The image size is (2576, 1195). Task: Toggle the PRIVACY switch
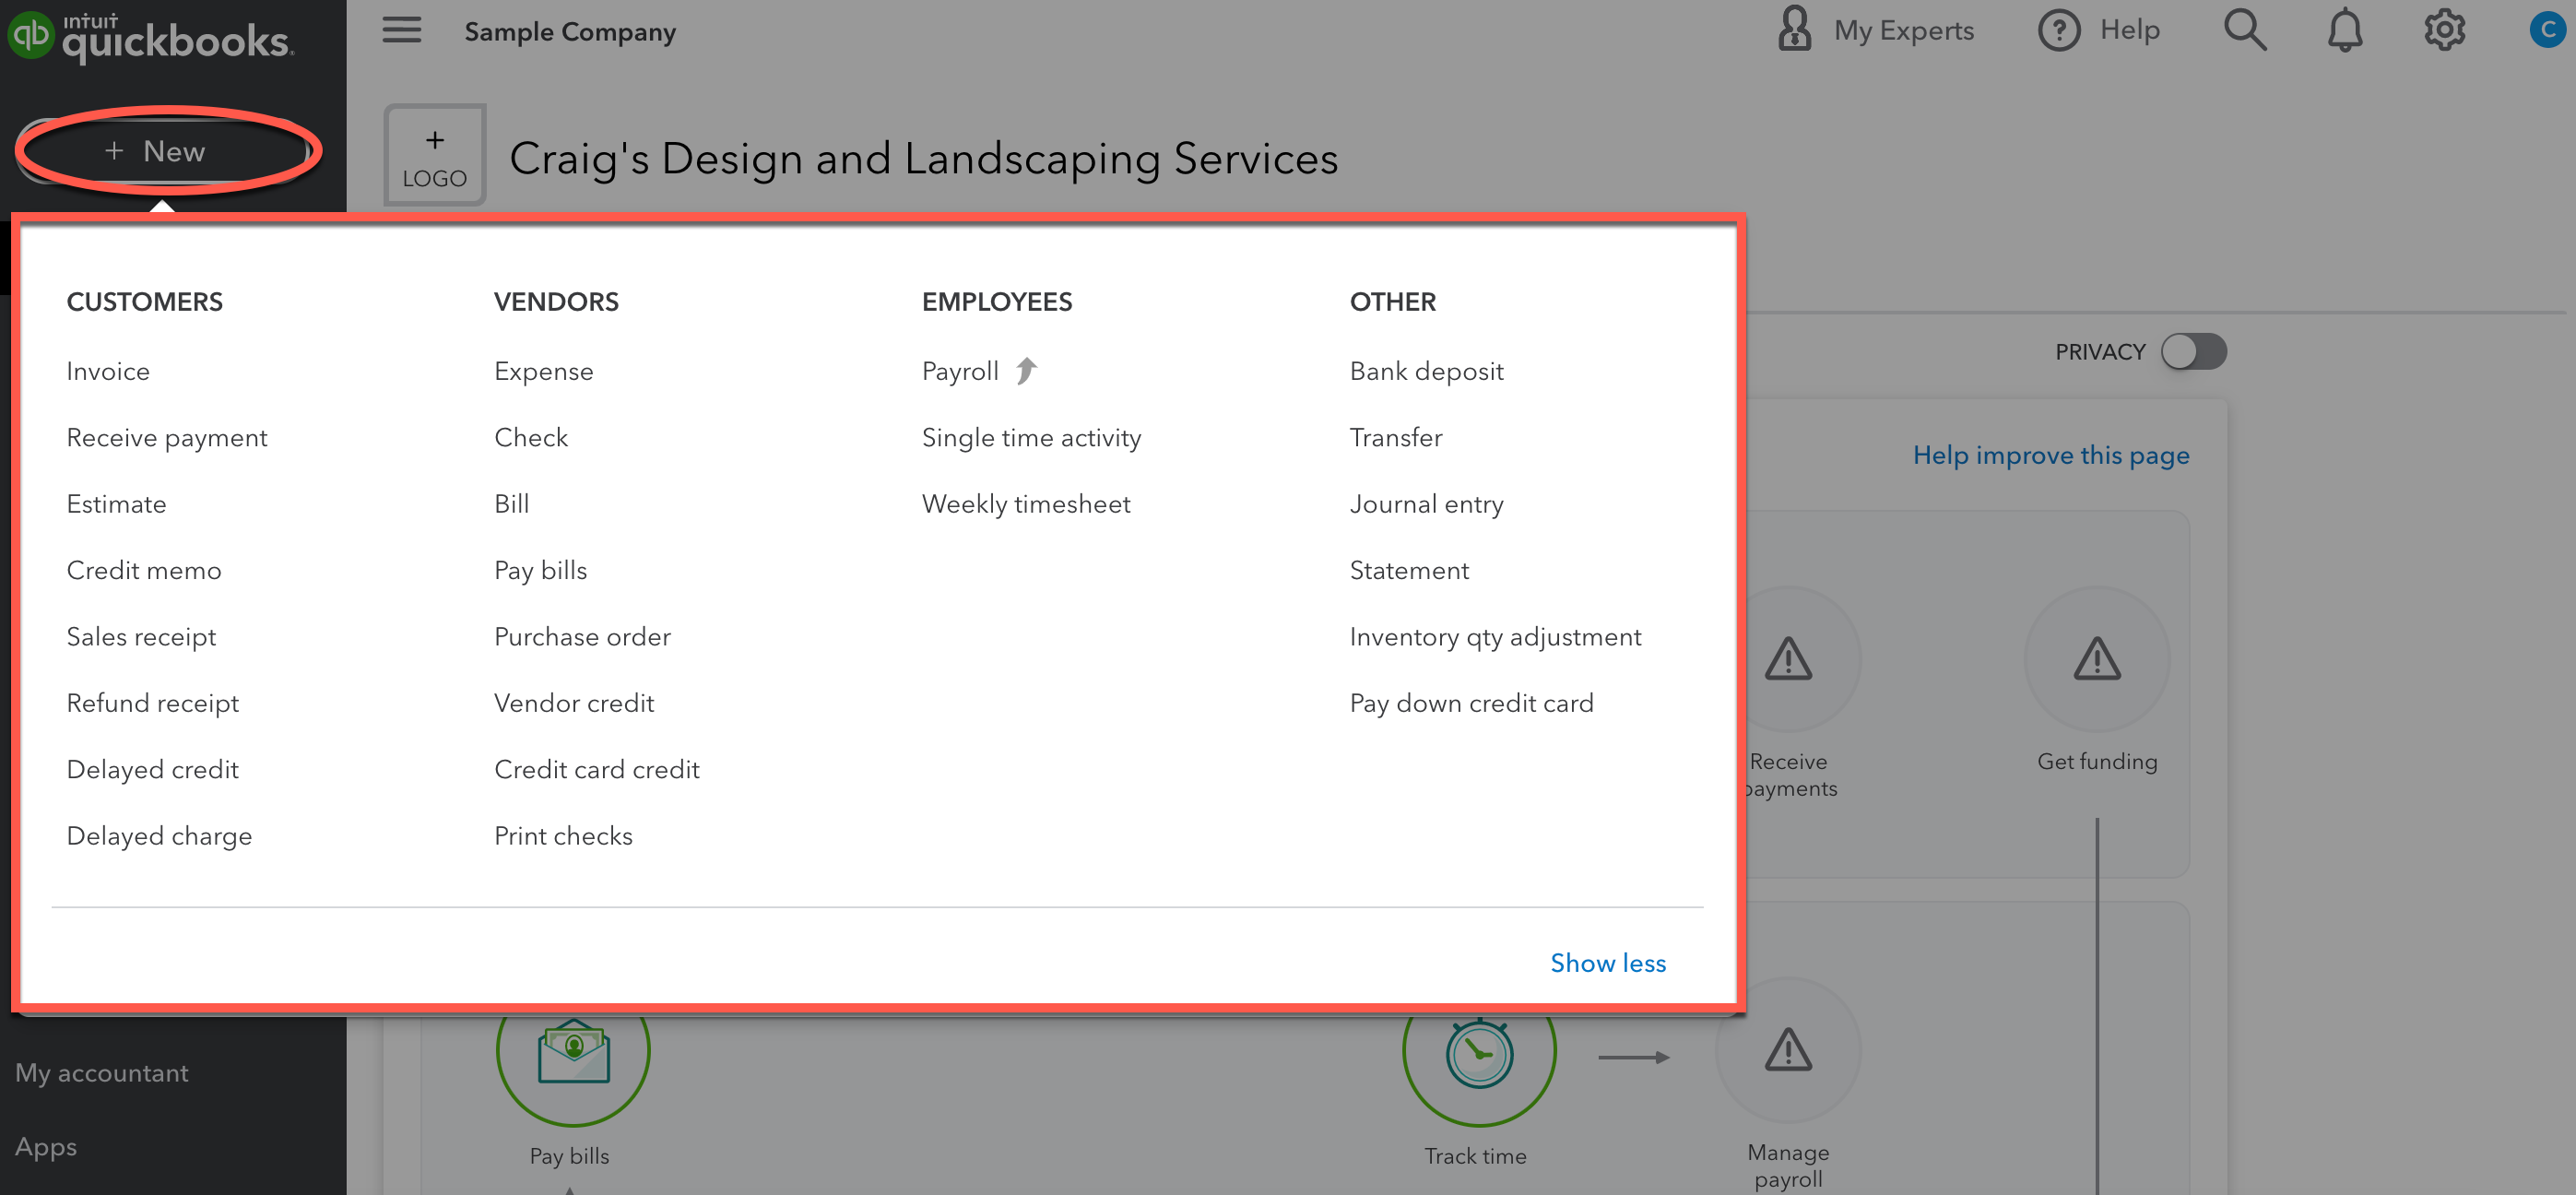2193,352
